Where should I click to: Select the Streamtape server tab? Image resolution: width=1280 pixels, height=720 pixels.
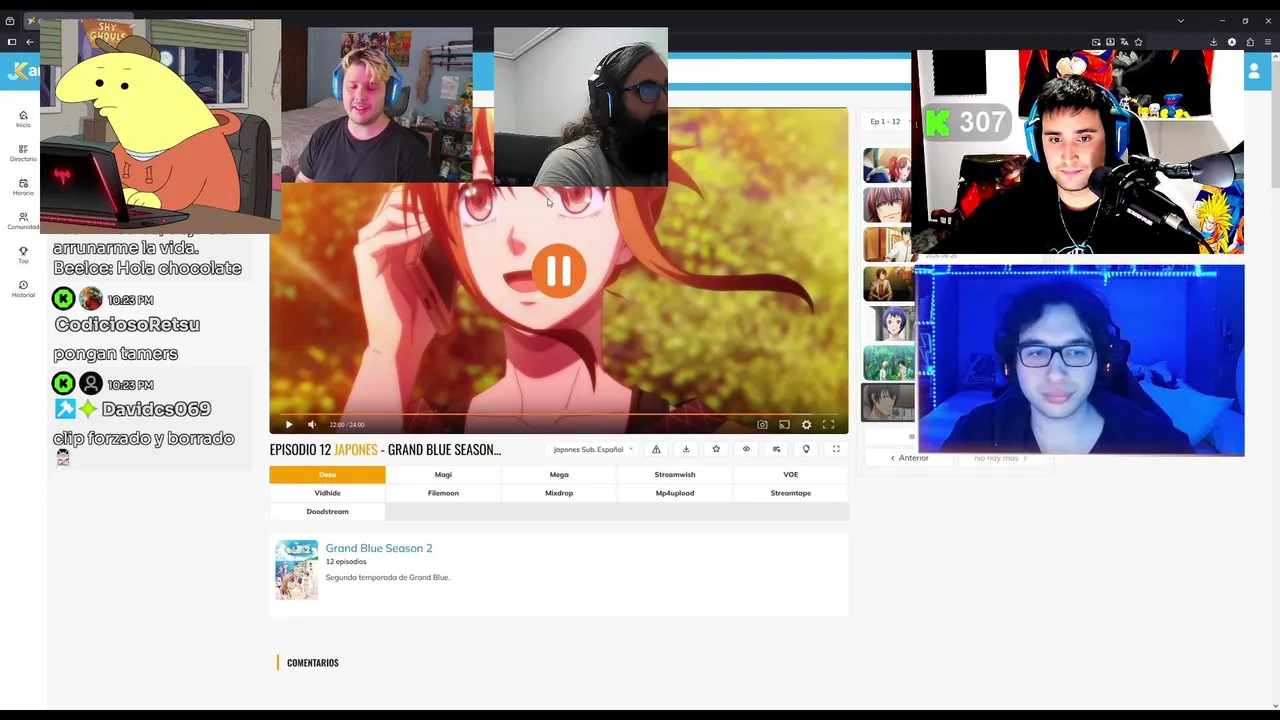click(791, 493)
